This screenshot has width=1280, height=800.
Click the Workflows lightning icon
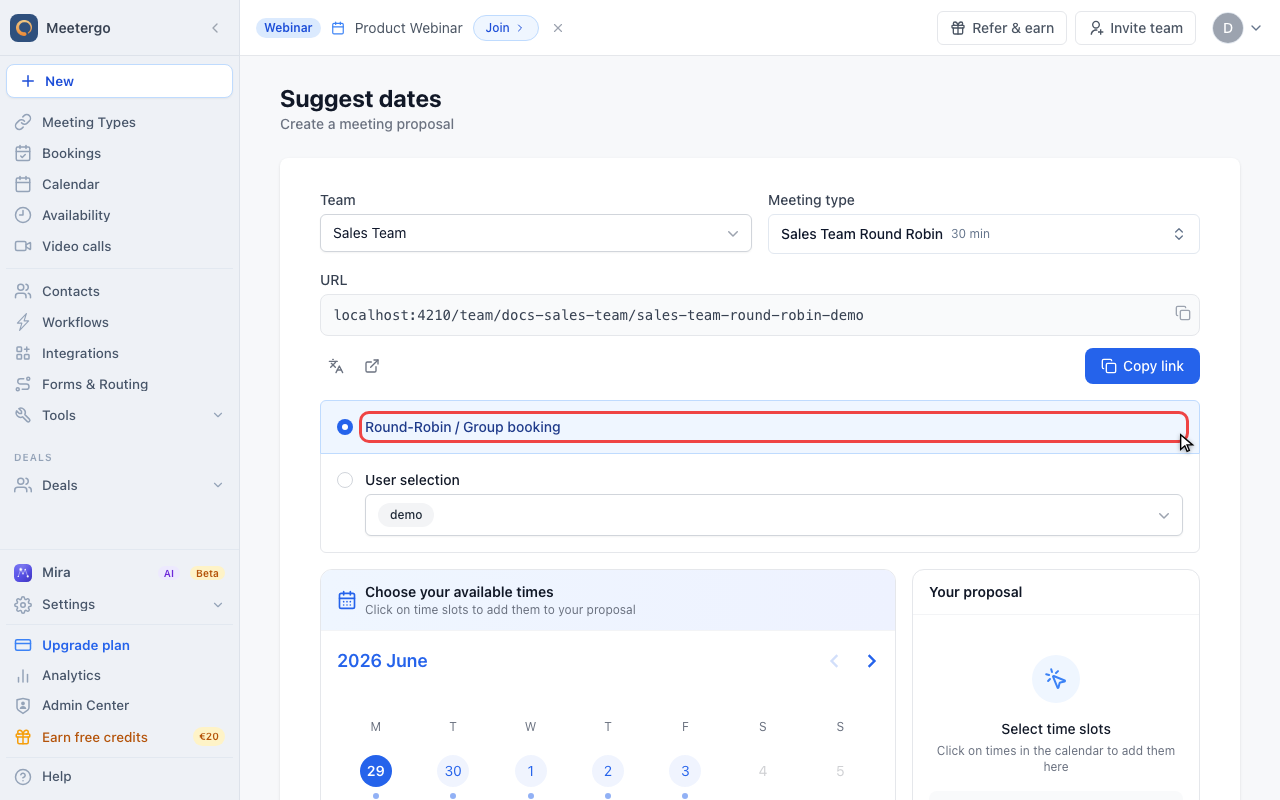point(23,322)
